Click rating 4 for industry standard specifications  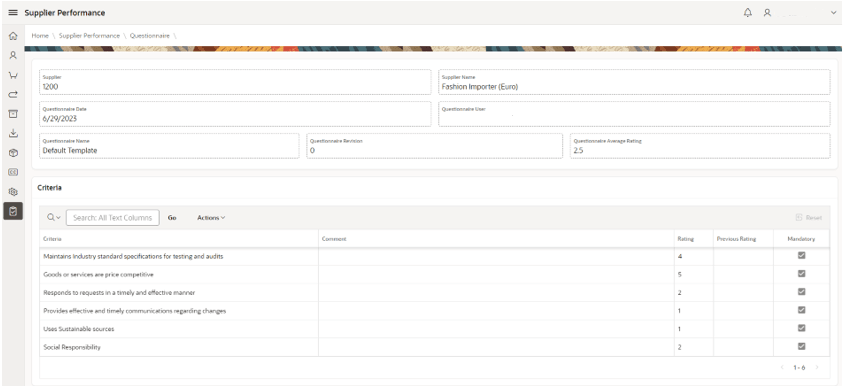click(680, 256)
